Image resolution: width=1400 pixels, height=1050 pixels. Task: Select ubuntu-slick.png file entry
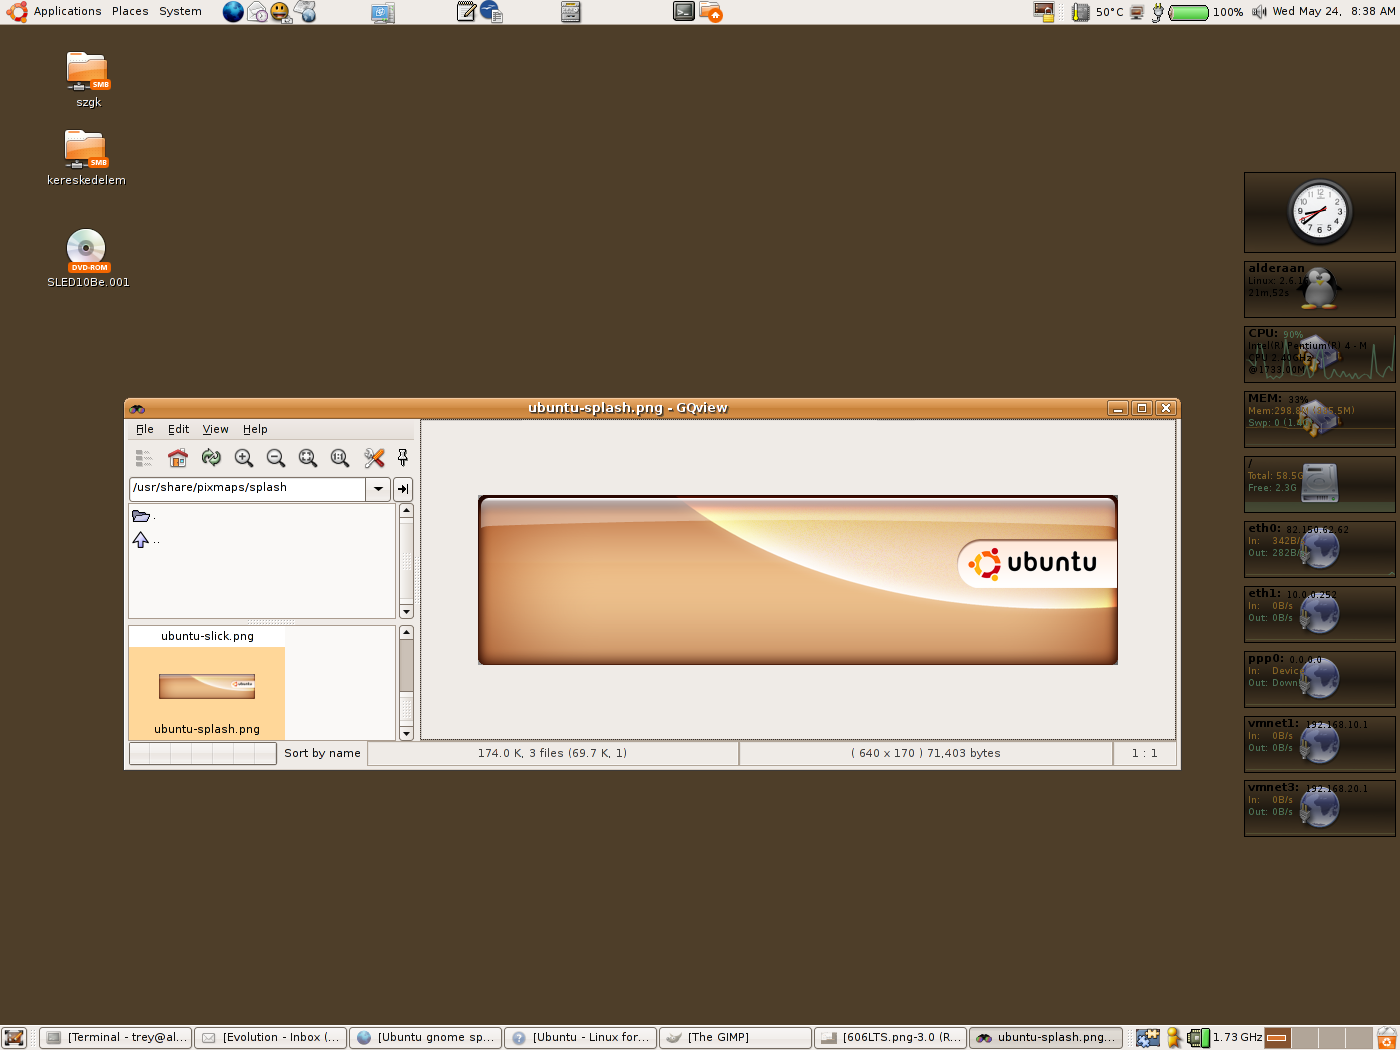pos(207,636)
